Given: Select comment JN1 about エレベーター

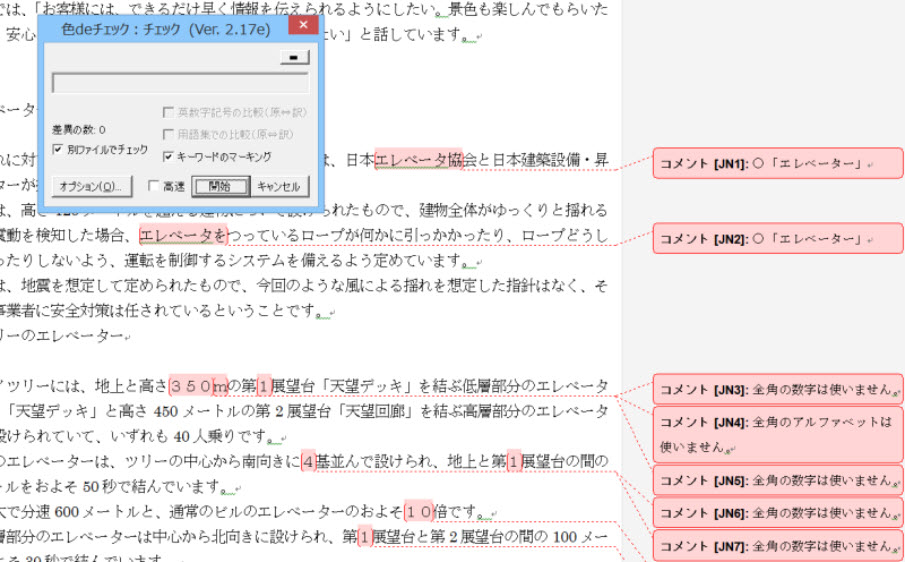Looking at the screenshot, I should [x=777, y=163].
